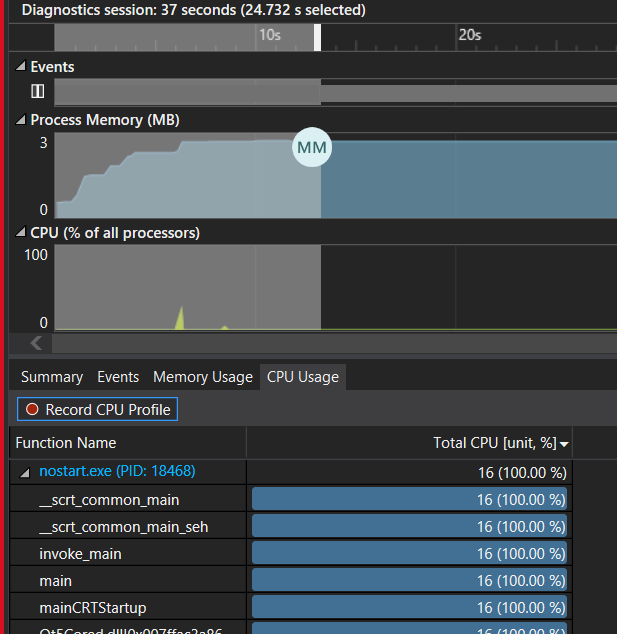This screenshot has width=617, height=634.
Task: Select the invoke_main function row
Action: click(80, 553)
